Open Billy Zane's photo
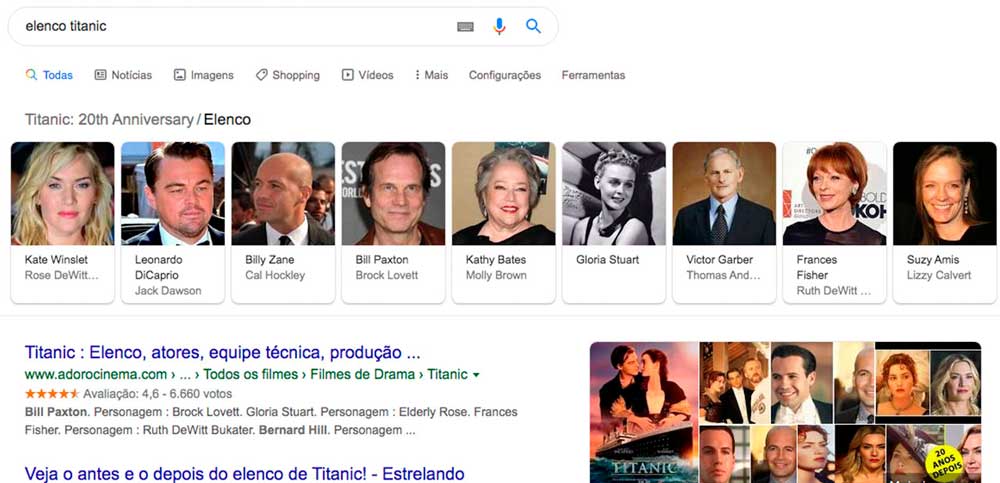This screenshot has width=1000, height=483. point(283,193)
